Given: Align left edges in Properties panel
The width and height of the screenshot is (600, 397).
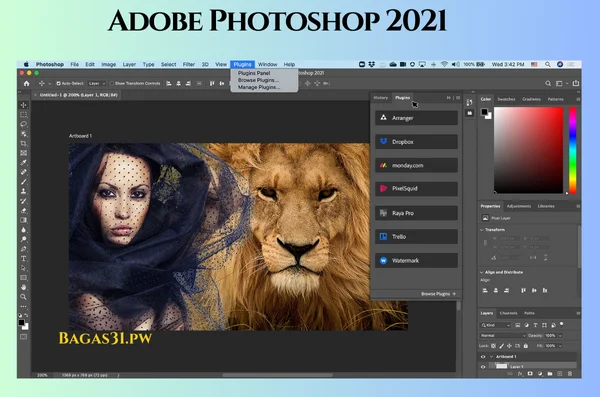Looking at the screenshot, I should [x=485, y=291].
